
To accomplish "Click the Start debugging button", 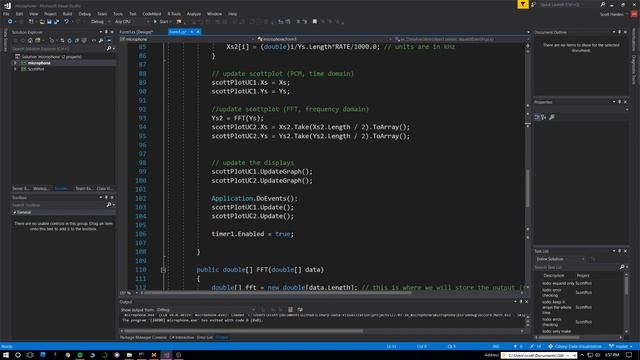I will point(161,22).
